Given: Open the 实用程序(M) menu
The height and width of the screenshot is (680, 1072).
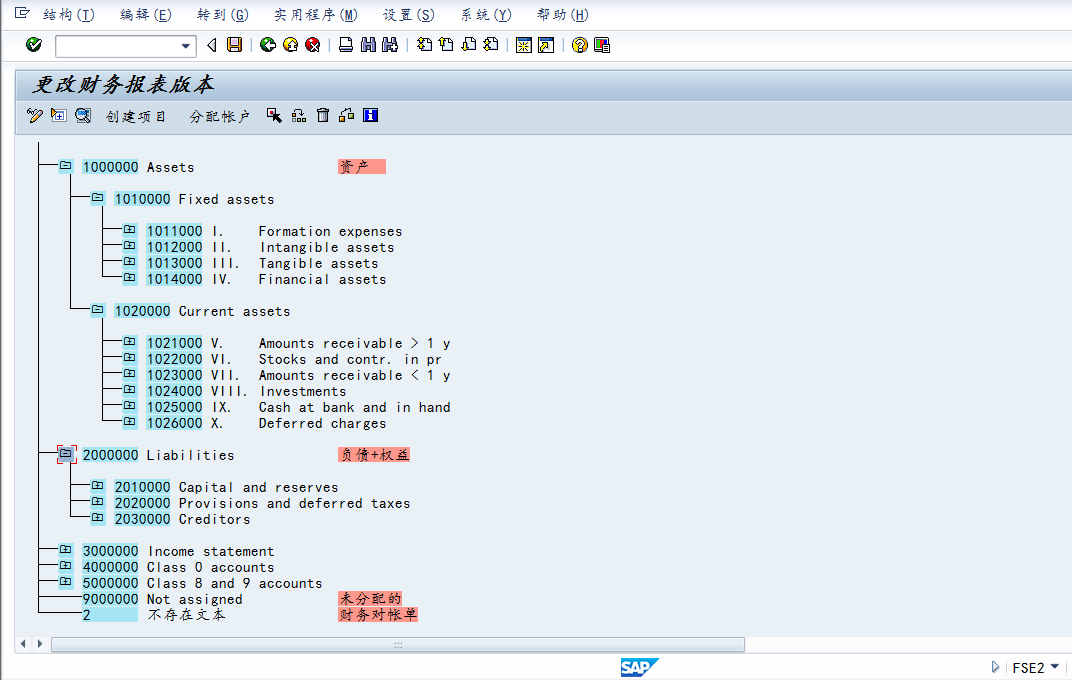Looking at the screenshot, I should (315, 14).
